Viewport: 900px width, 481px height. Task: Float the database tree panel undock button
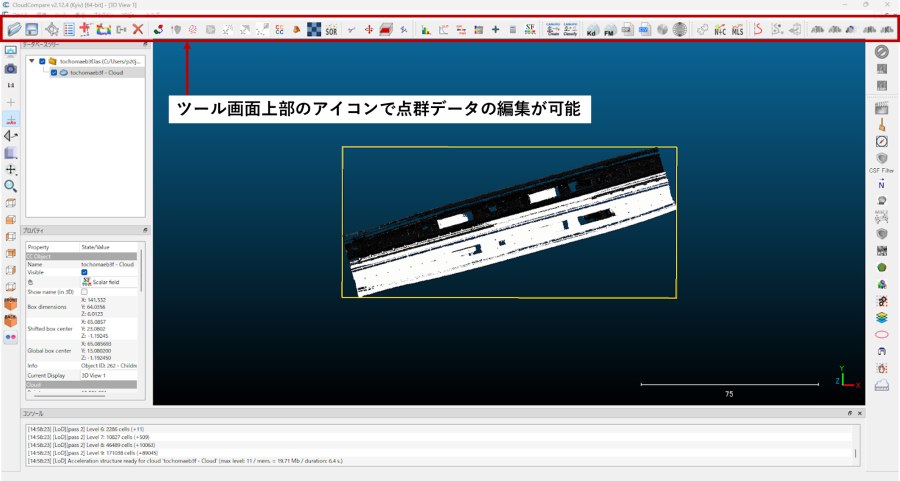(x=145, y=44)
